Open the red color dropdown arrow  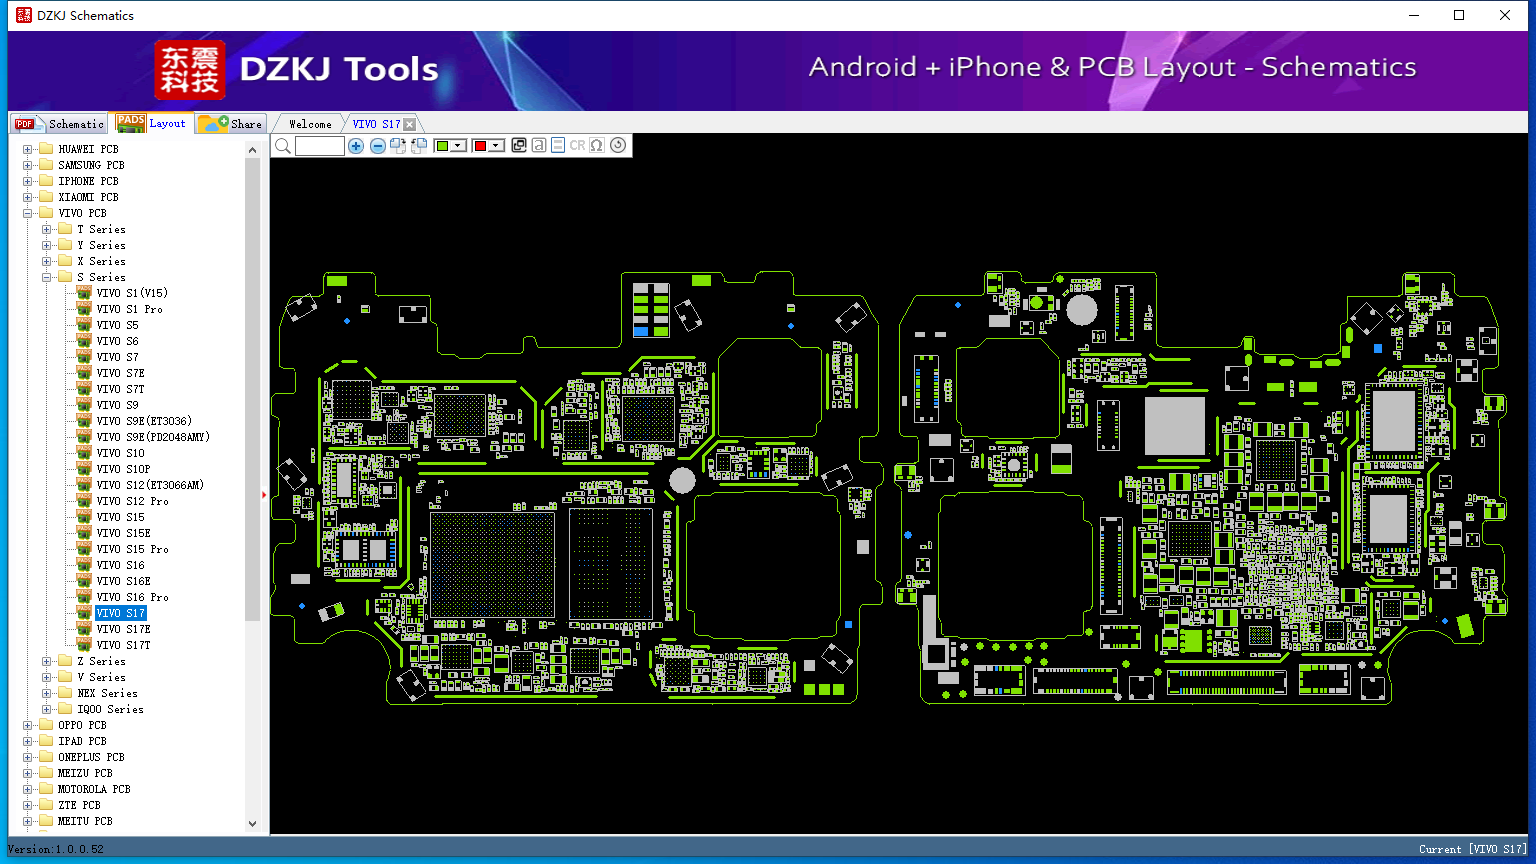click(495, 146)
